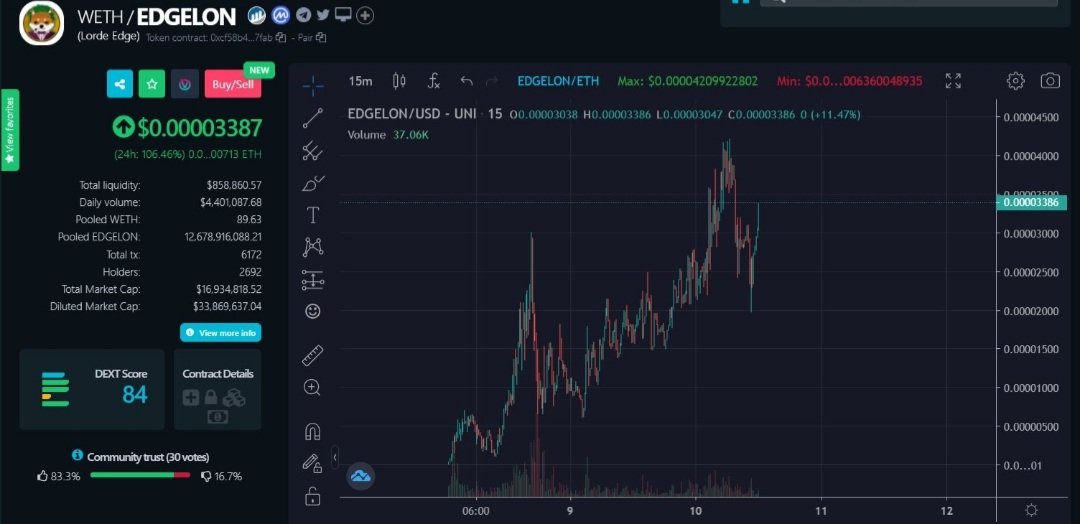The image size is (1080, 524).
Task: Open the website monitor icon
Action: point(343,14)
